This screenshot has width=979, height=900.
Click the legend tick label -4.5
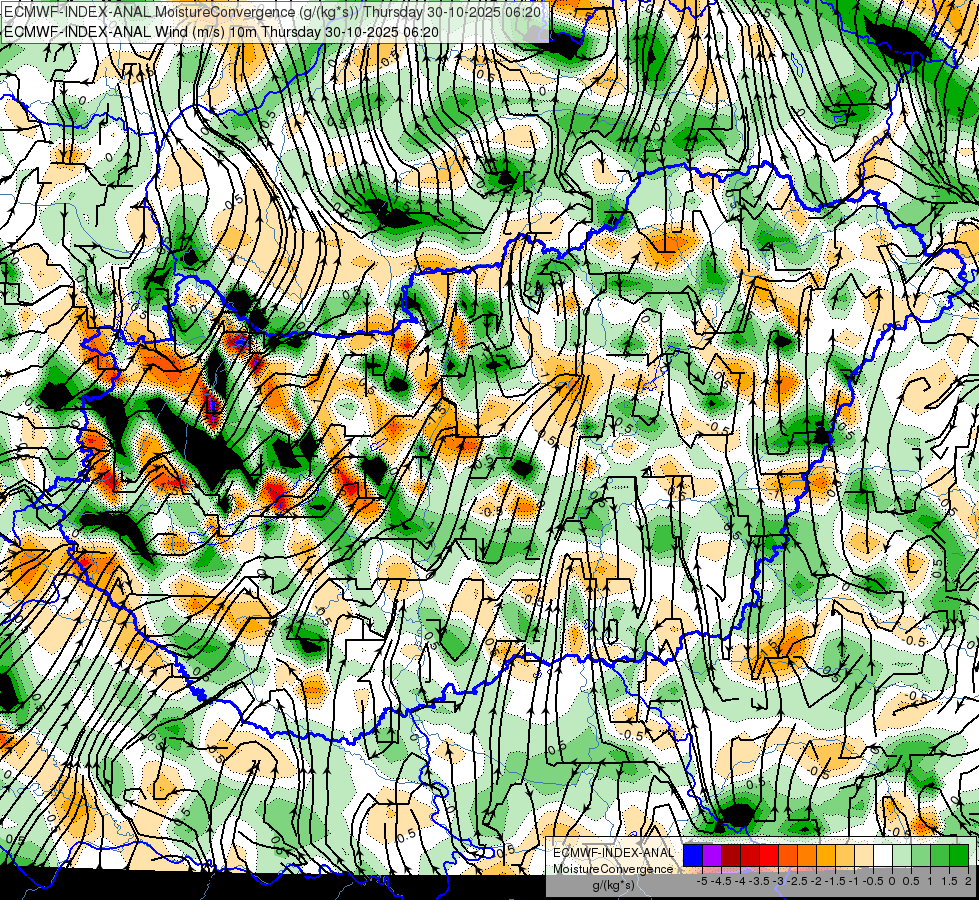click(722, 881)
